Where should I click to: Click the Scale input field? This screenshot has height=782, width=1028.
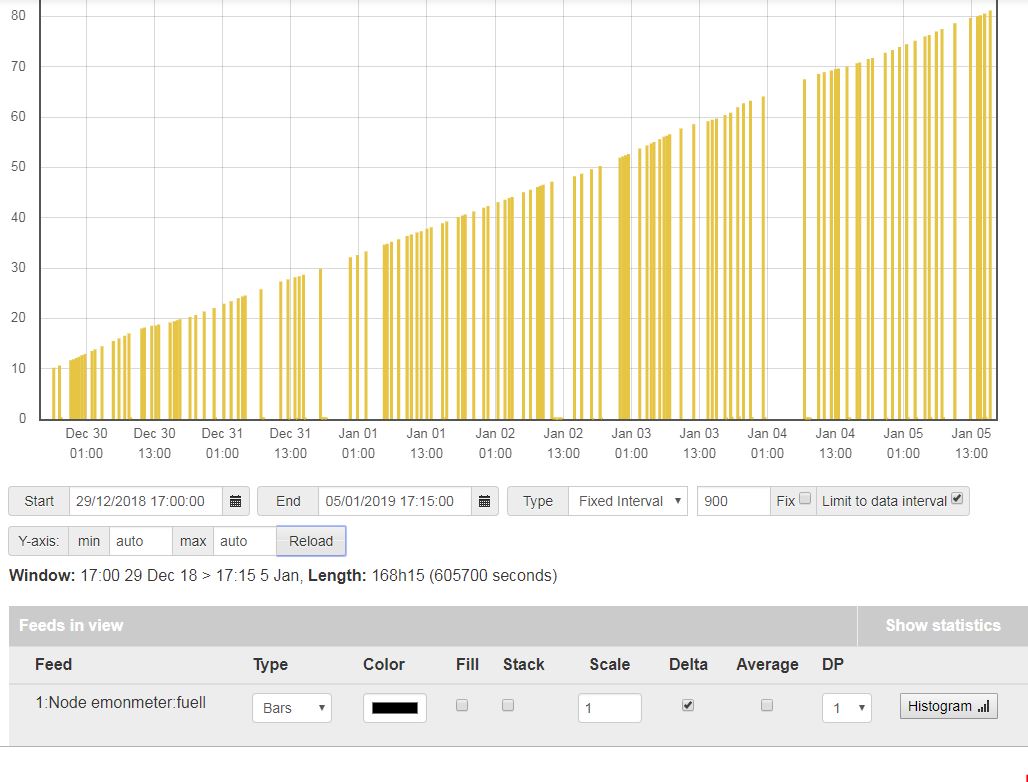tap(609, 708)
